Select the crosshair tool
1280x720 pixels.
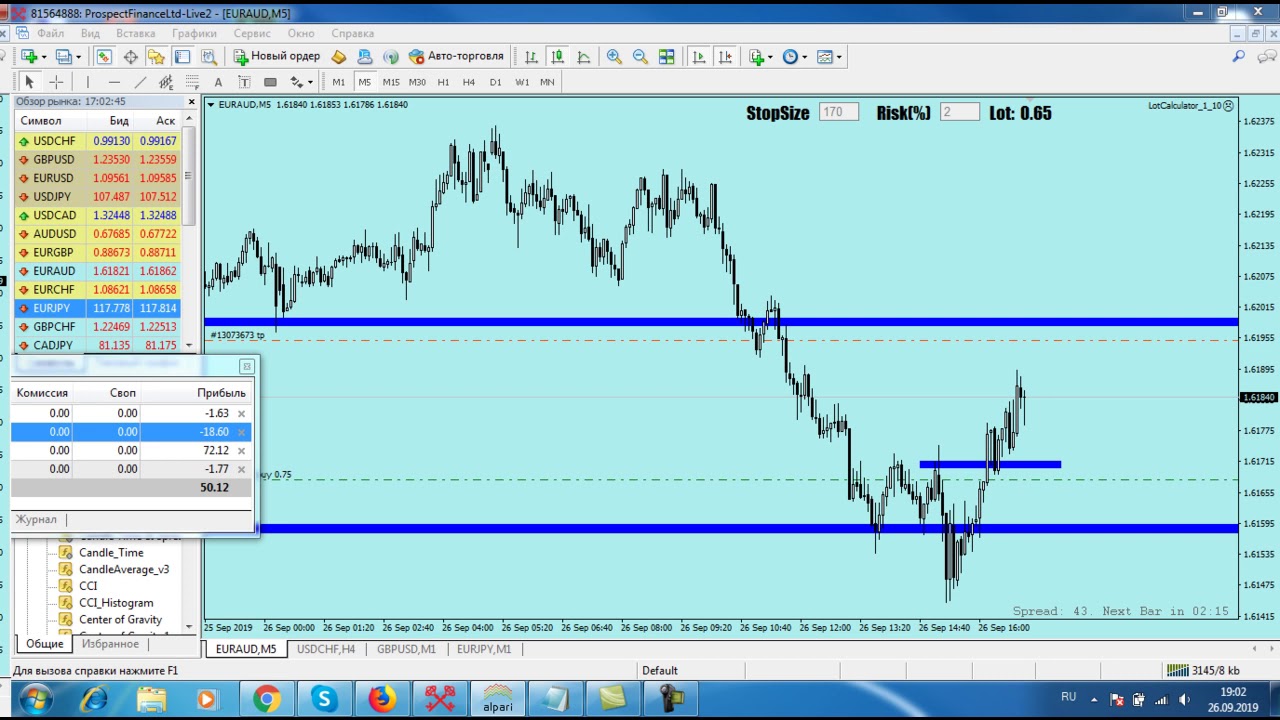click(x=56, y=82)
